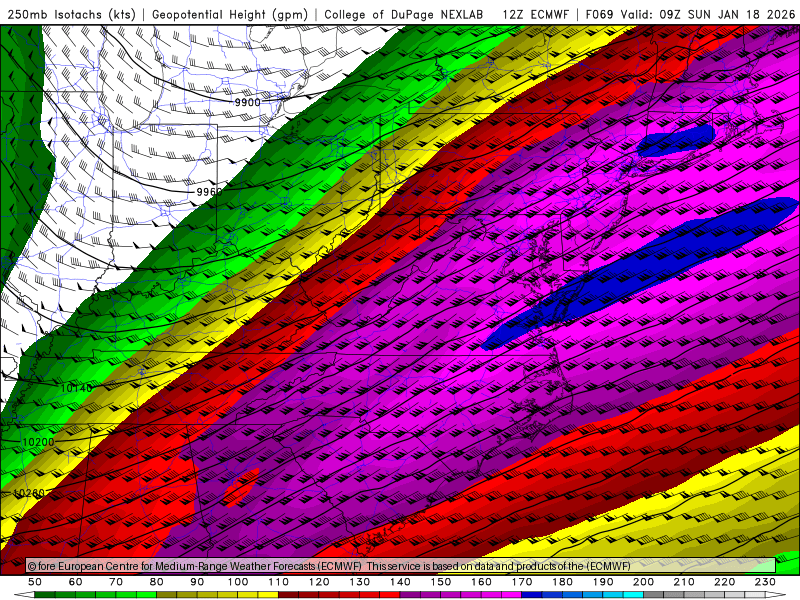Viewport: 800px width, 600px height.
Task: Click the darkest green swatch starting the legend
Action: [x=45, y=595]
